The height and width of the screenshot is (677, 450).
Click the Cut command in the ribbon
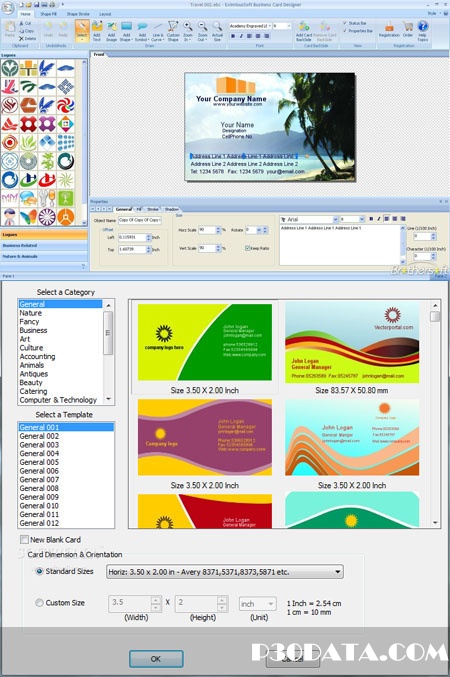tap(25, 23)
